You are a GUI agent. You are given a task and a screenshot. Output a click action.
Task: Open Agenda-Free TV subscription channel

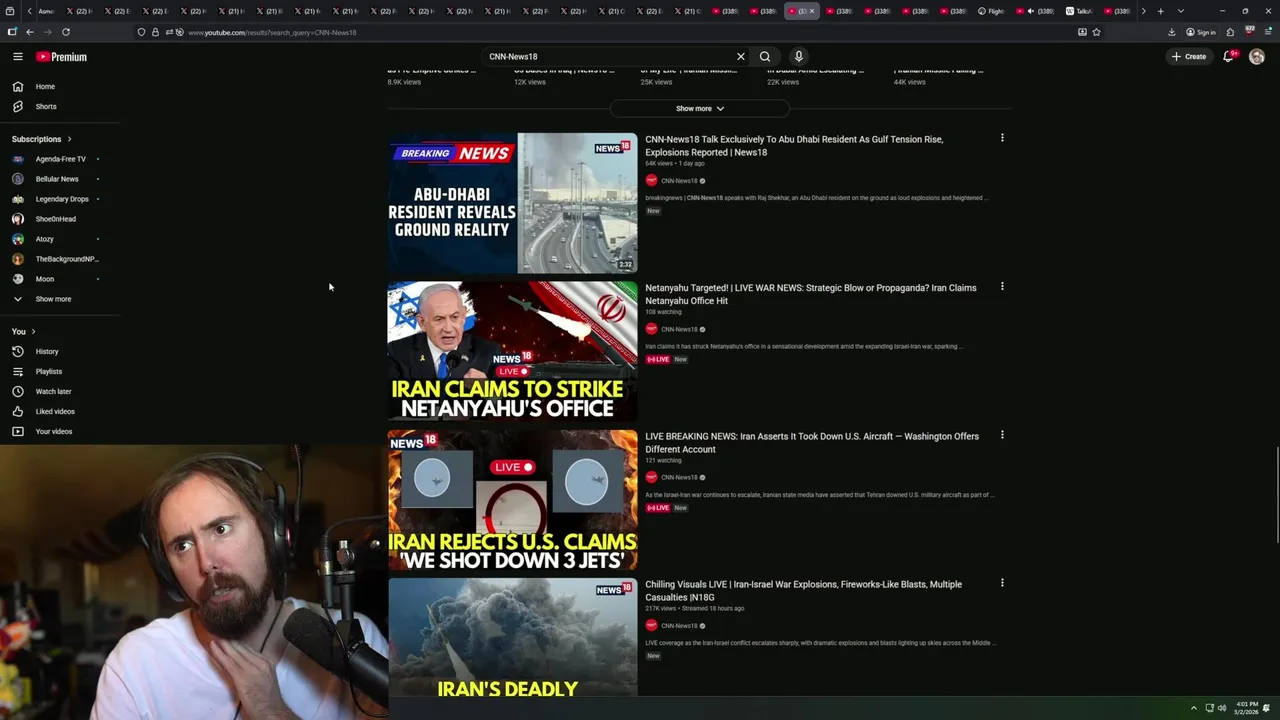tap(60, 159)
